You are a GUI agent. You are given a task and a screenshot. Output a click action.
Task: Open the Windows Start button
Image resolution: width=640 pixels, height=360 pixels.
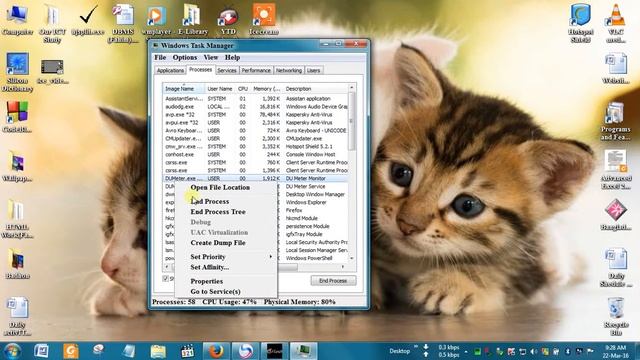(x=12, y=351)
